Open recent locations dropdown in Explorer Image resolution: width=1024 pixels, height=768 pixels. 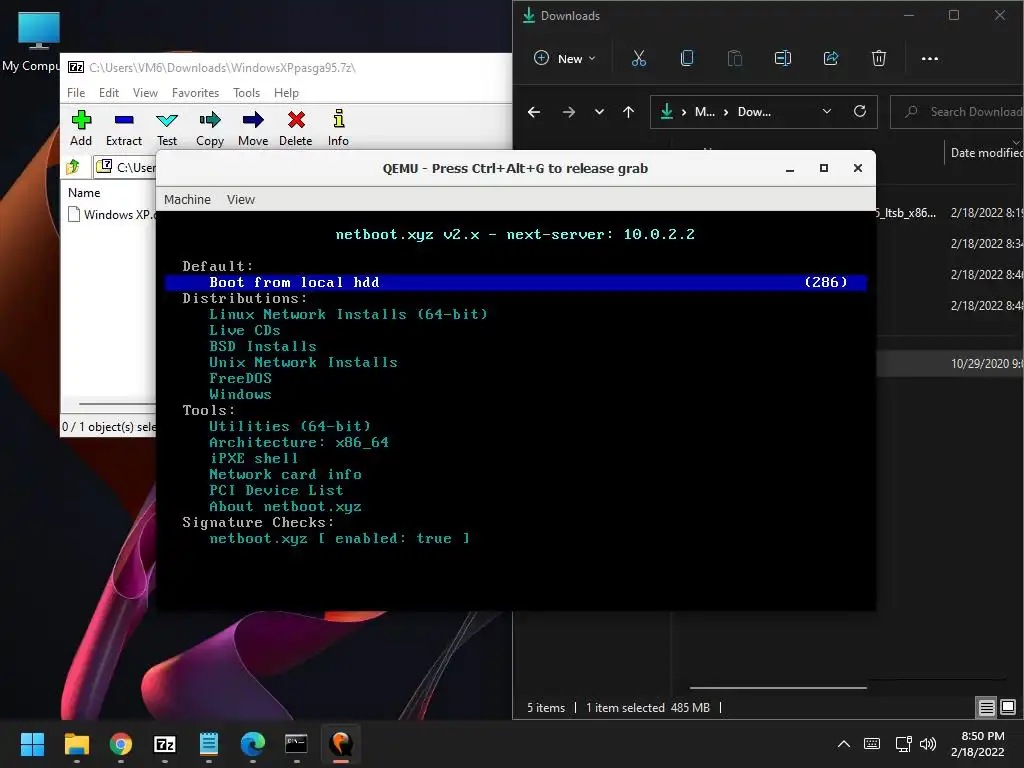(599, 112)
